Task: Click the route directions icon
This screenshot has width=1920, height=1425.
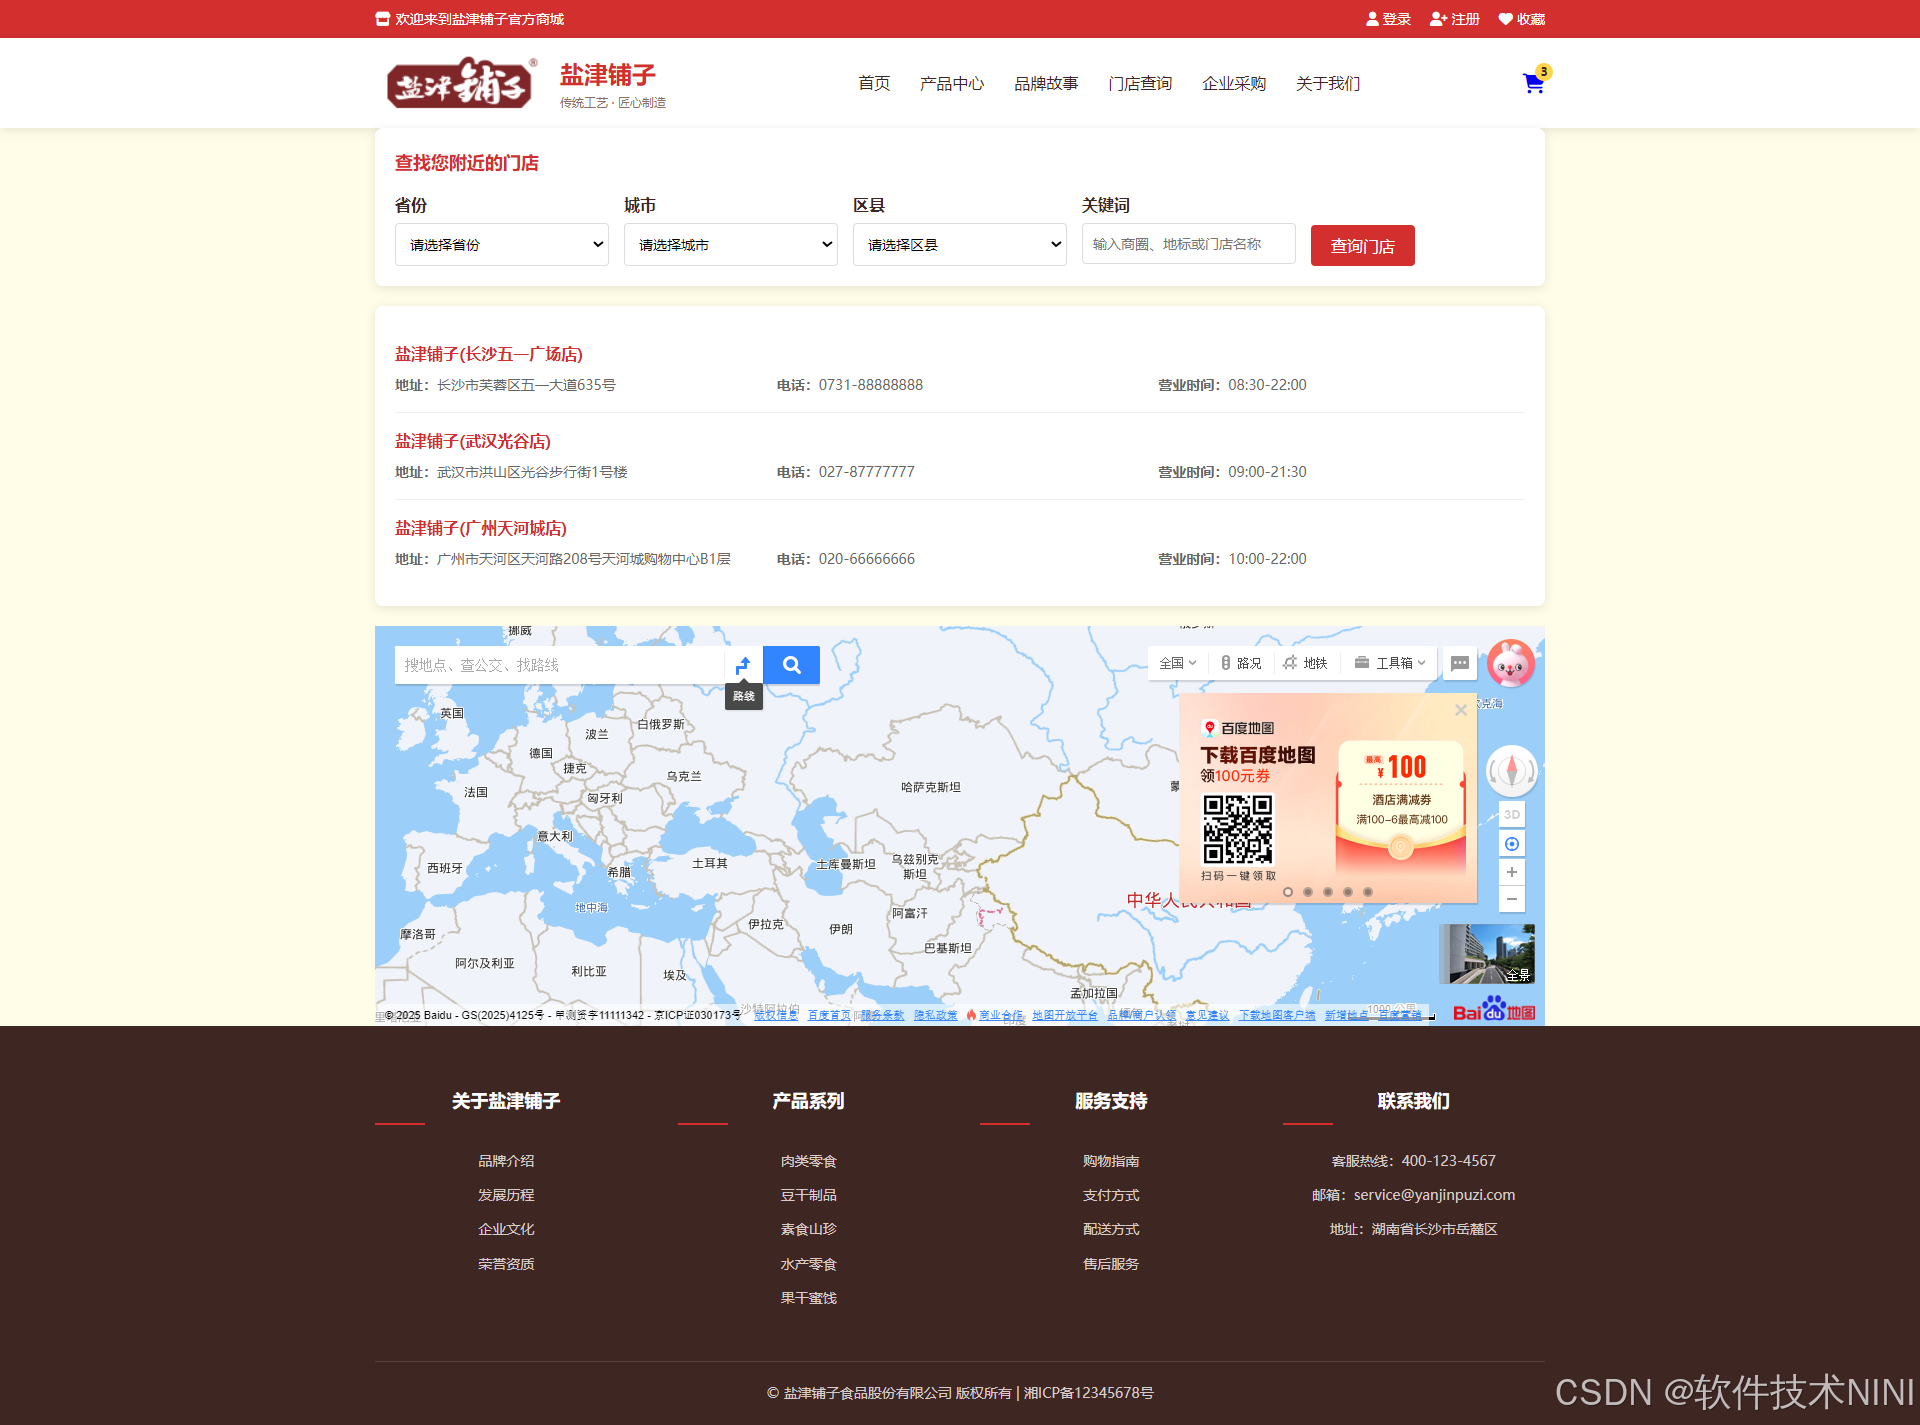Action: click(x=743, y=665)
